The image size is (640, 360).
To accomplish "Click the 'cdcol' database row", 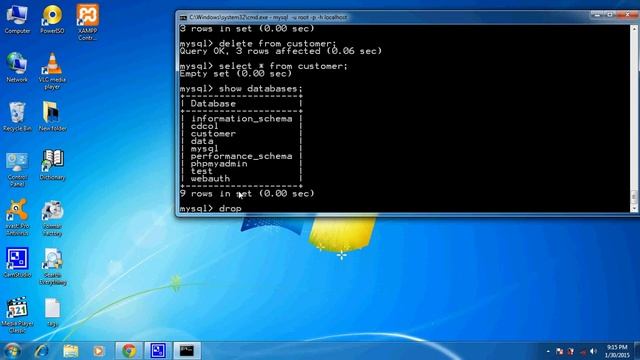I will (204, 126).
